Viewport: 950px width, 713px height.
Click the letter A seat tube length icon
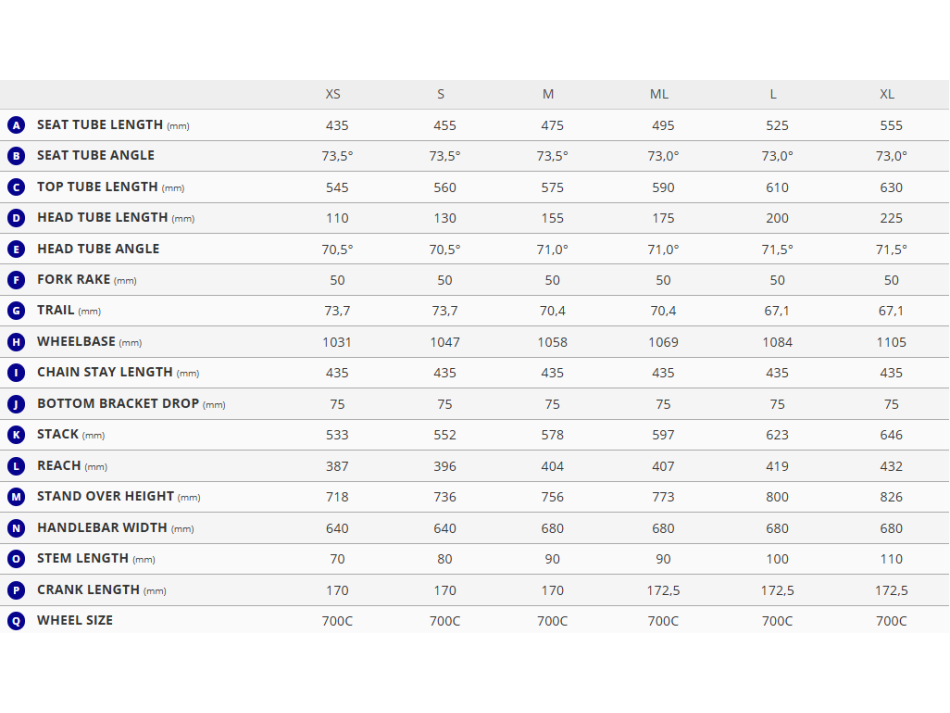point(16,125)
